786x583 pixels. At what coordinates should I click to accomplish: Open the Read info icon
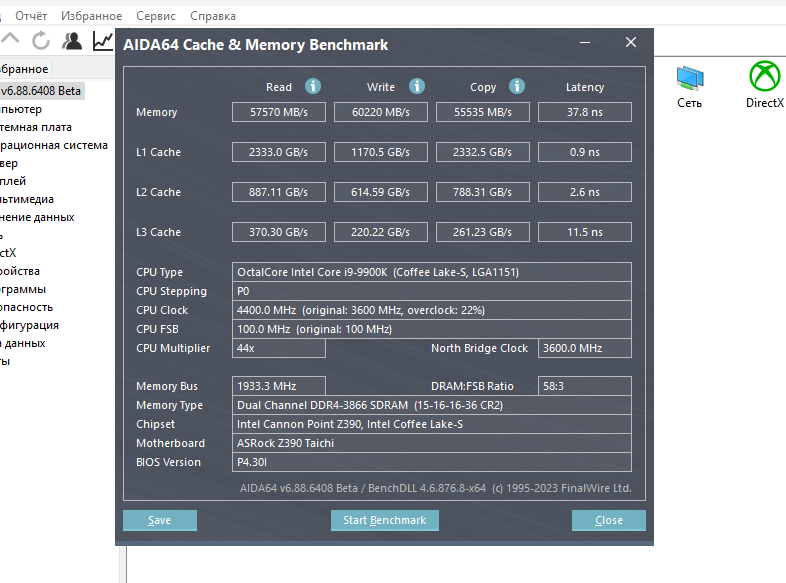click(x=313, y=86)
